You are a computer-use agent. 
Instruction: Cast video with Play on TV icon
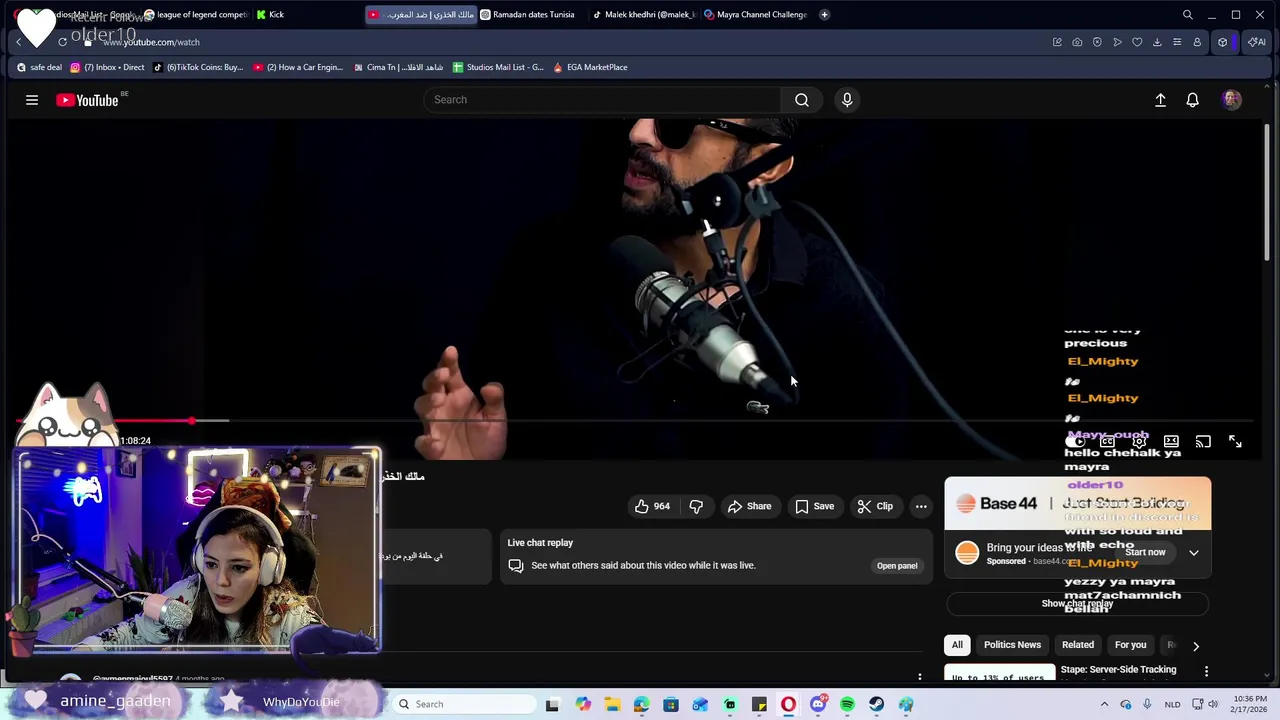click(x=1203, y=441)
